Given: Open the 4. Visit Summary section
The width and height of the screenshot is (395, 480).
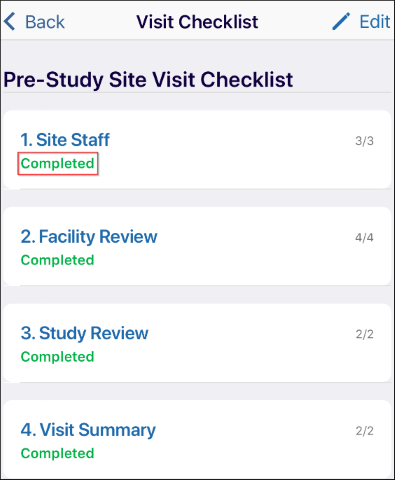Looking at the screenshot, I should [x=88, y=430].
